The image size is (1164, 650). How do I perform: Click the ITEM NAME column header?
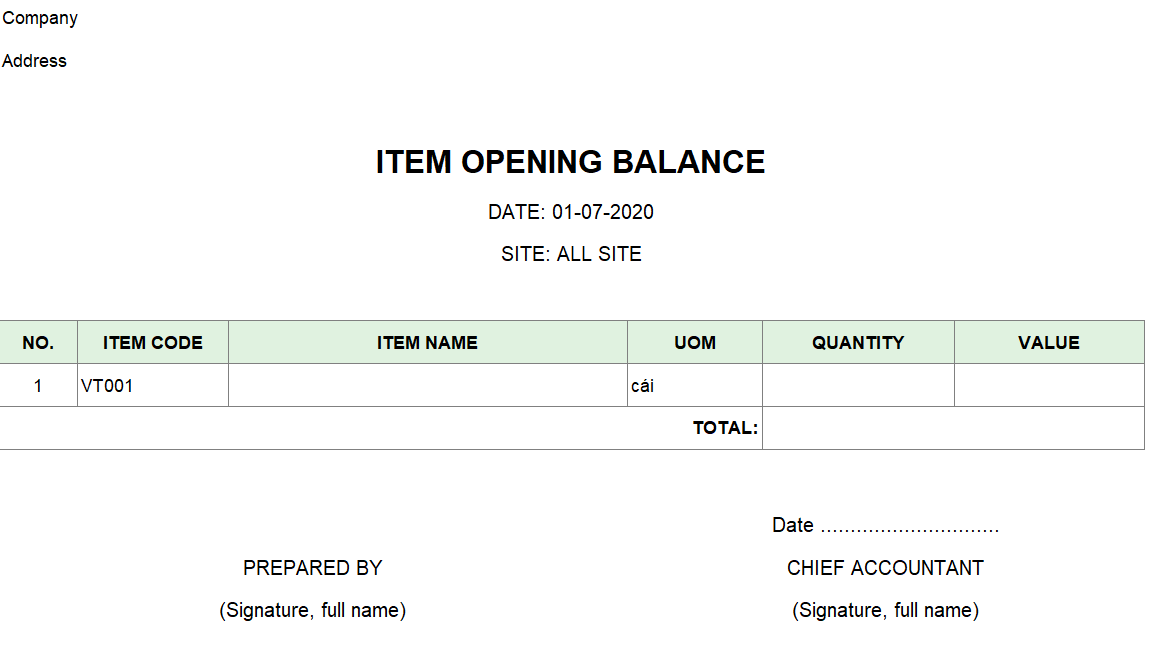[x=427, y=343]
